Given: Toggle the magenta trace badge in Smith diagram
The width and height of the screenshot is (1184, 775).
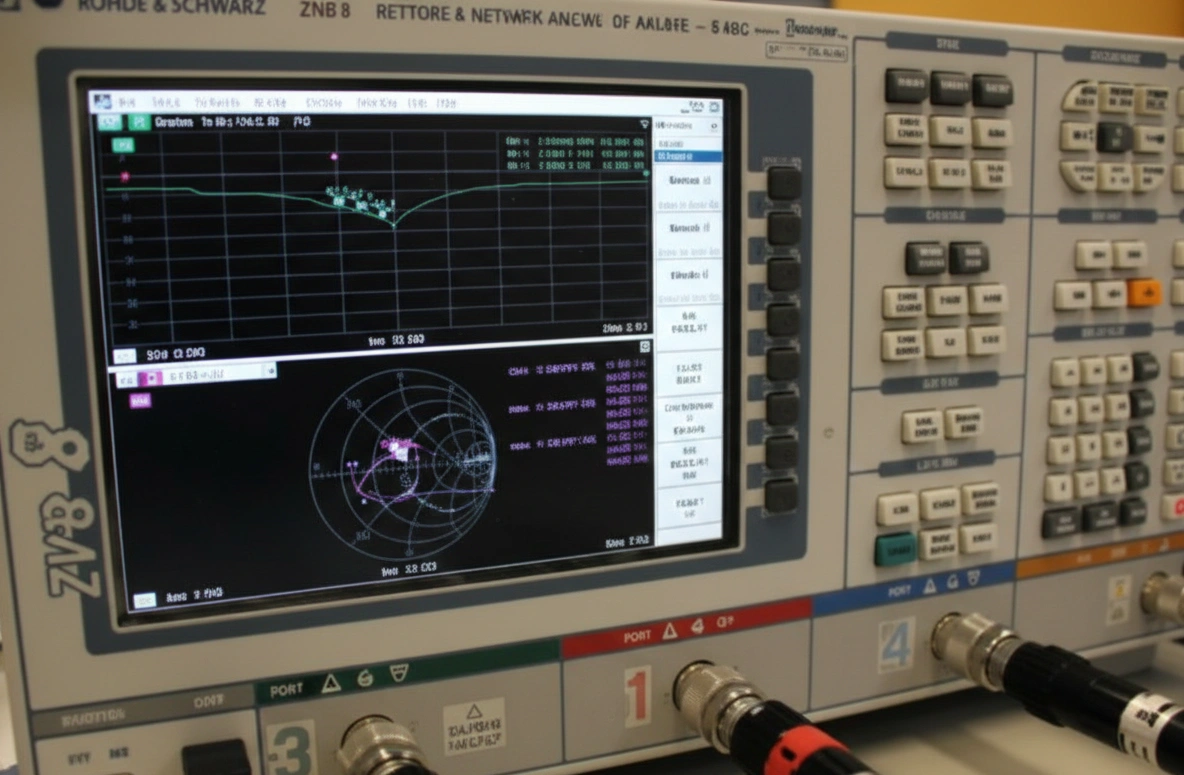Looking at the screenshot, I should (x=140, y=400).
